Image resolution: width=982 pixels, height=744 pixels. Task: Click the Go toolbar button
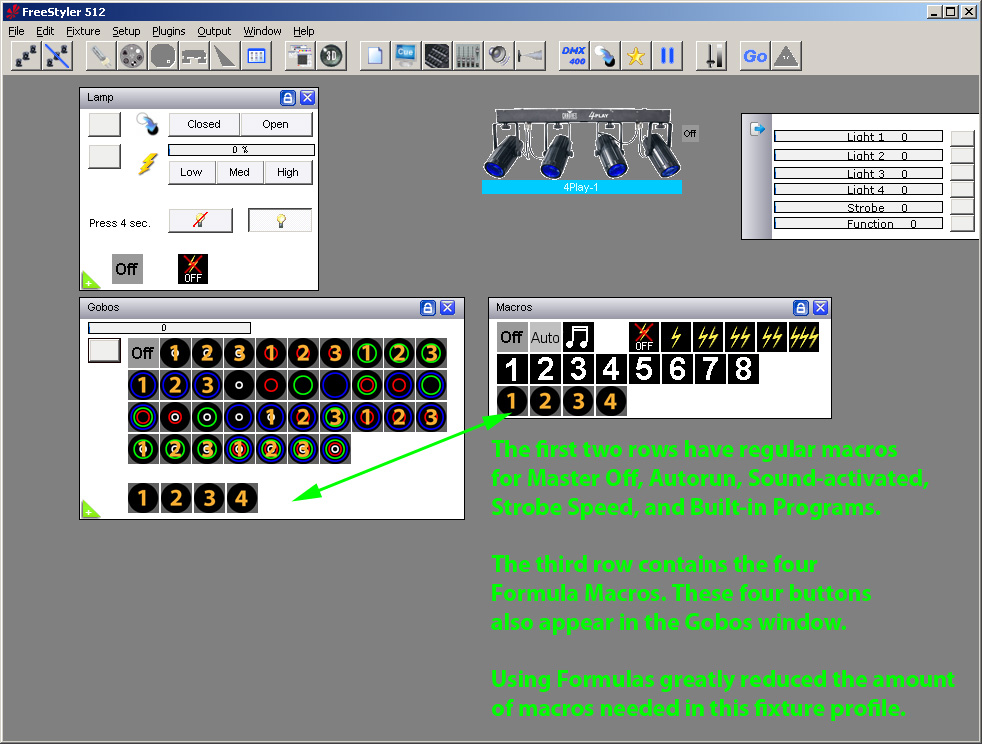755,56
